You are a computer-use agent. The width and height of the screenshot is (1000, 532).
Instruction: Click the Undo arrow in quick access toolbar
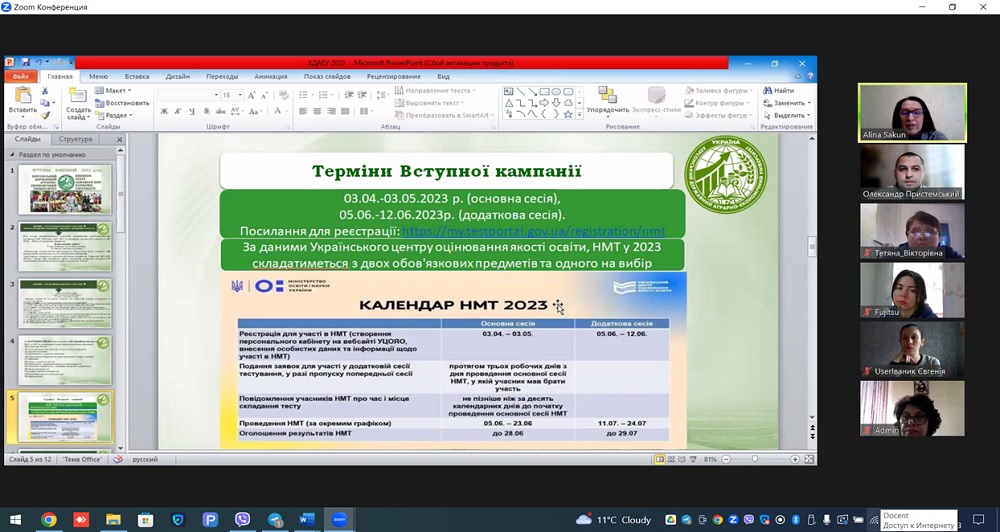(38, 63)
